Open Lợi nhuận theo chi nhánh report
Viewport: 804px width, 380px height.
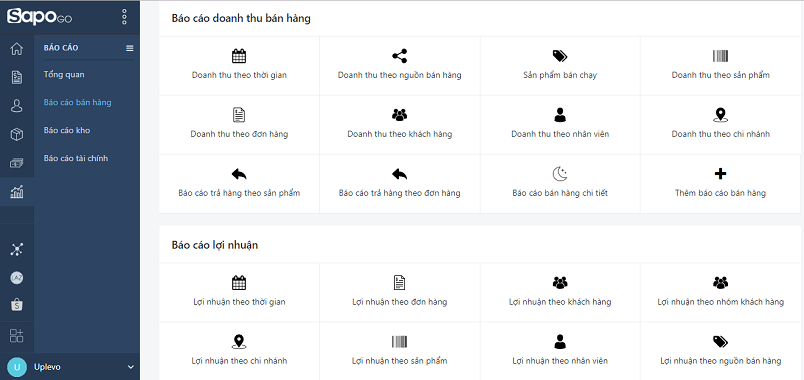(239, 351)
